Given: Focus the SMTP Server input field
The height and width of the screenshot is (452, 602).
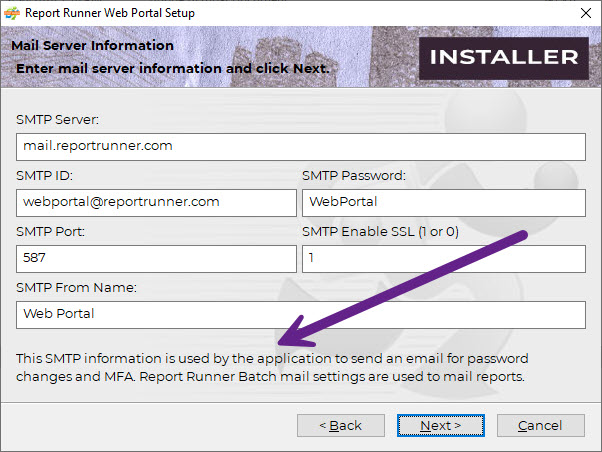Looking at the screenshot, I should click(300, 146).
